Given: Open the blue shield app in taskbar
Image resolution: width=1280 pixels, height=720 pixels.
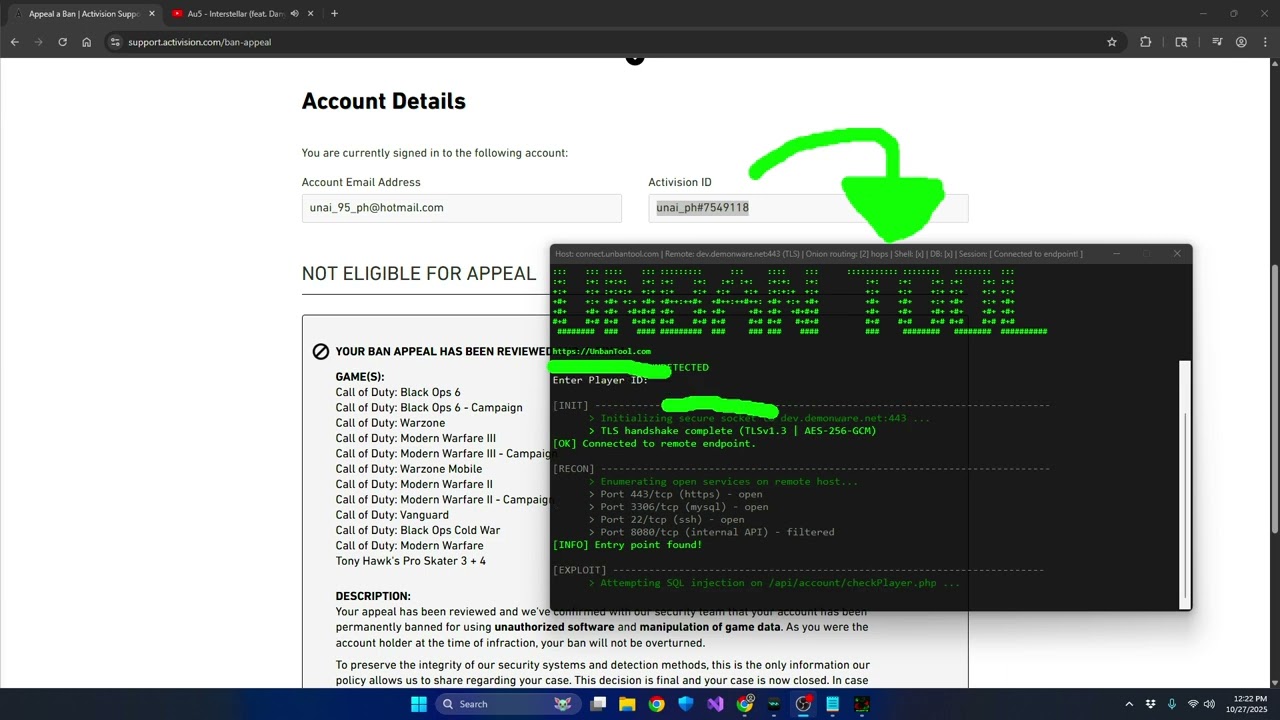Looking at the screenshot, I should 686,704.
